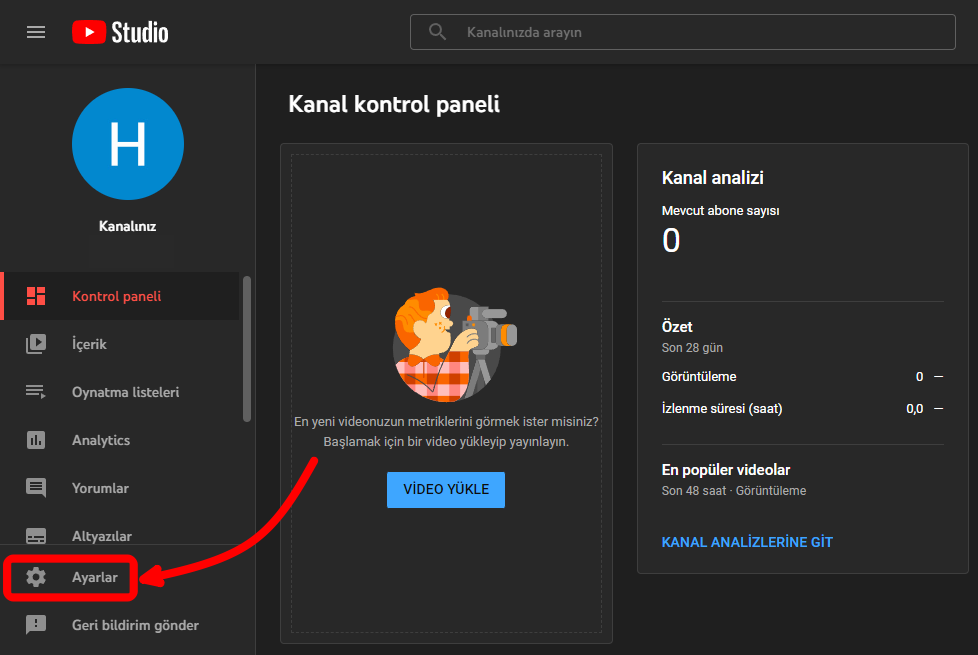Click the Analytics bar chart icon
The width and height of the screenshot is (978, 655).
tap(36, 440)
